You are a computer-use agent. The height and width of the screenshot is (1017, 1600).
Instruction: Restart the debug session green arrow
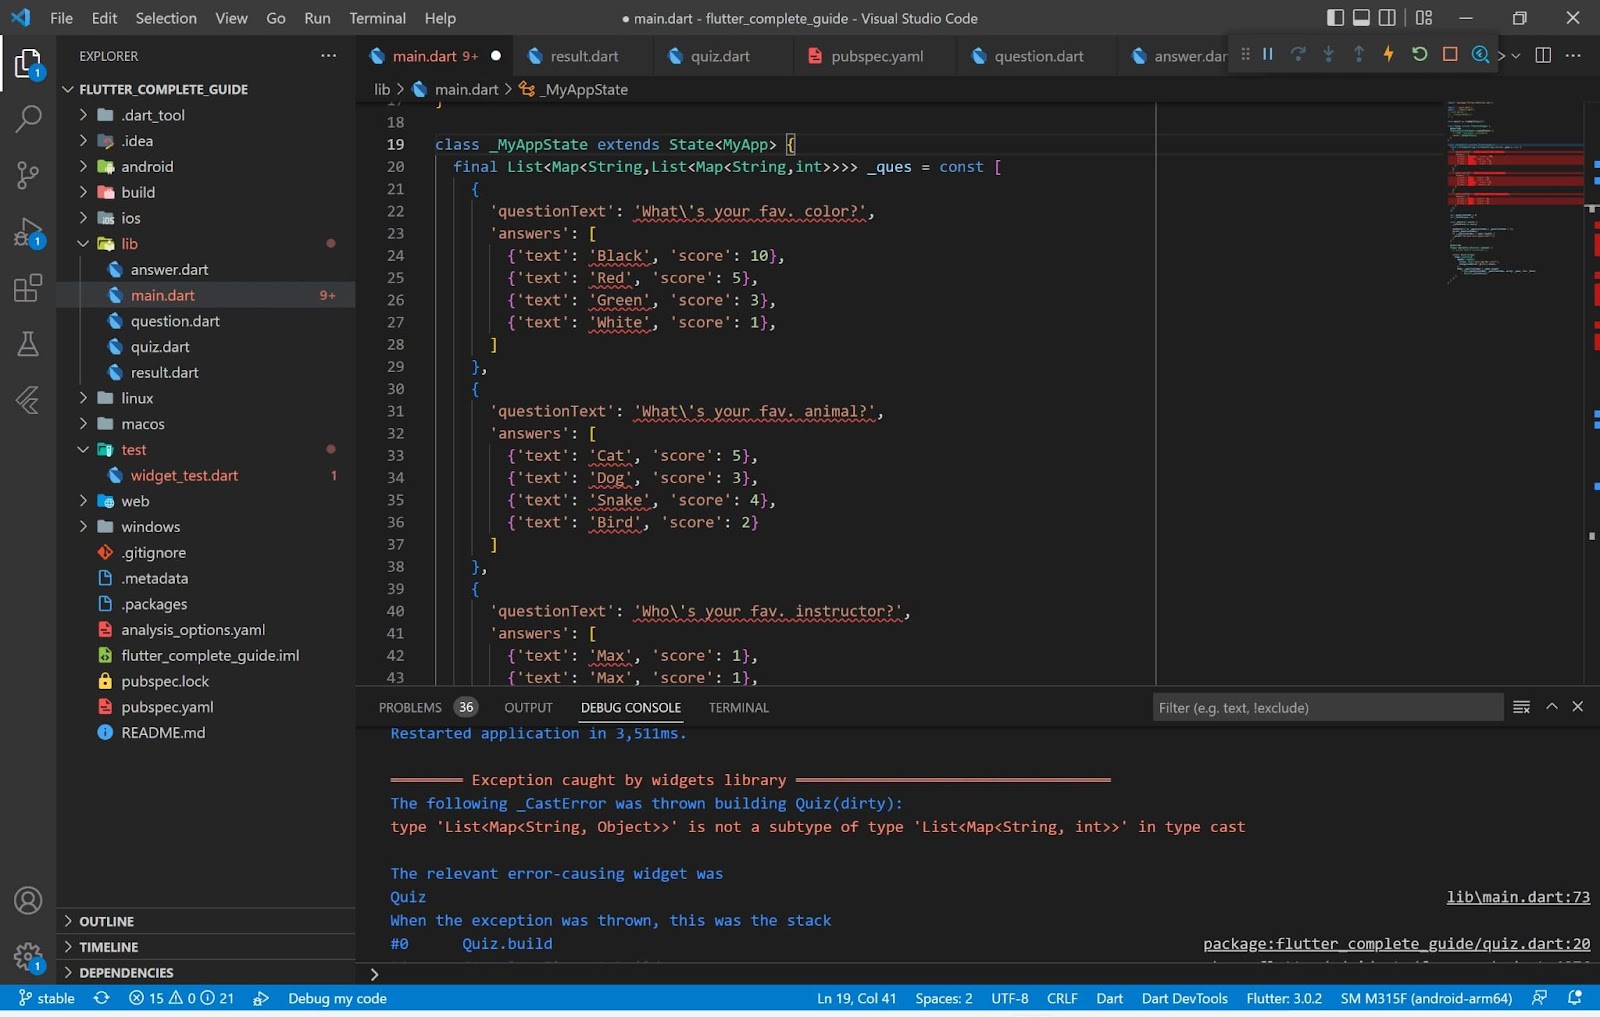pyautogui.click(x=1419, y=55)
